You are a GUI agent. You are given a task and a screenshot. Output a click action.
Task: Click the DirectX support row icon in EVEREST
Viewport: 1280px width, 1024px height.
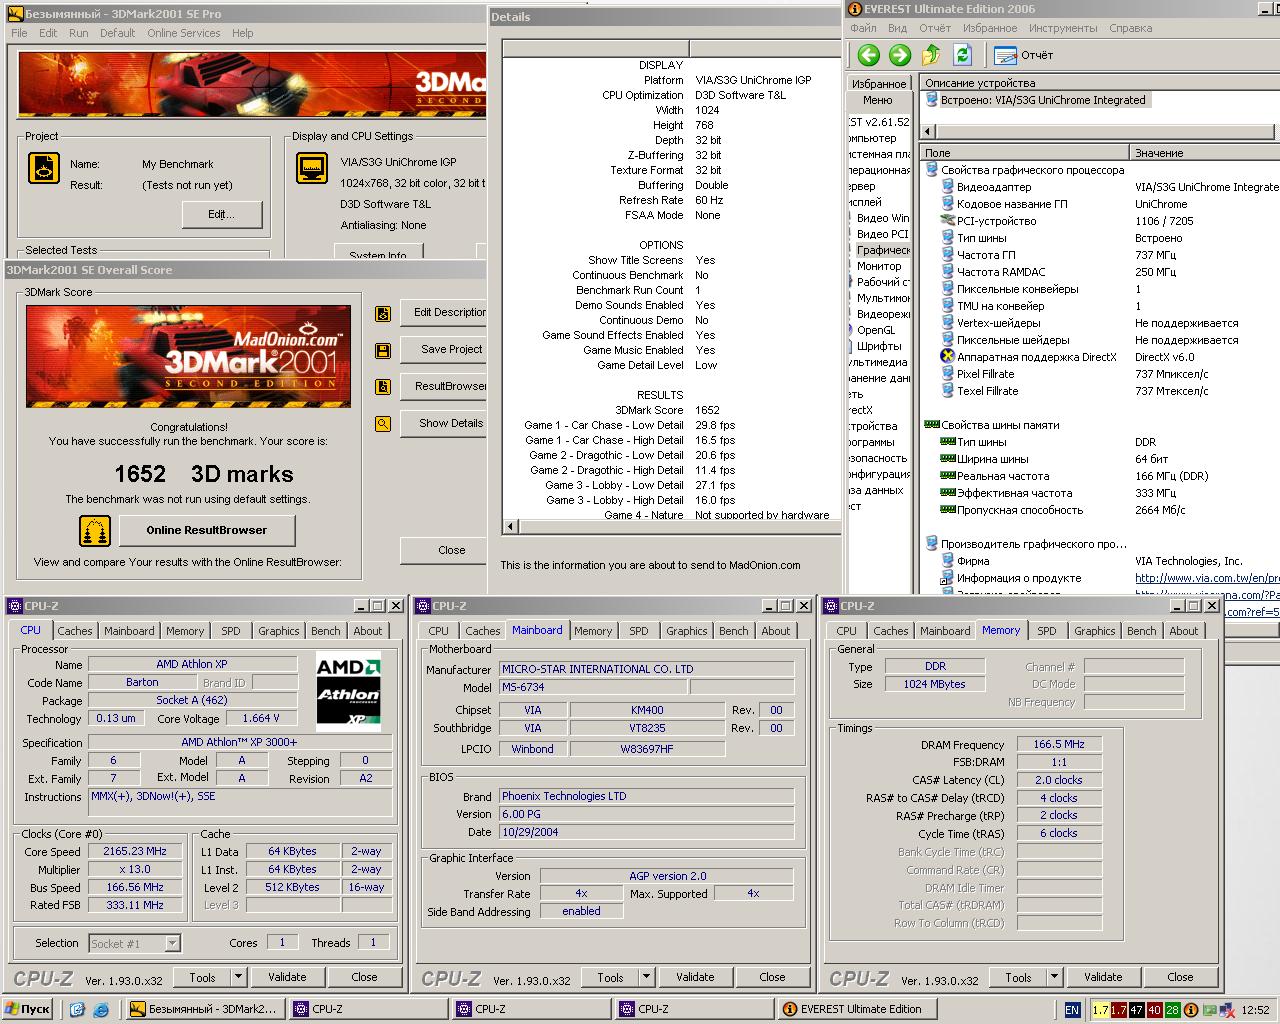coord(948,357)
